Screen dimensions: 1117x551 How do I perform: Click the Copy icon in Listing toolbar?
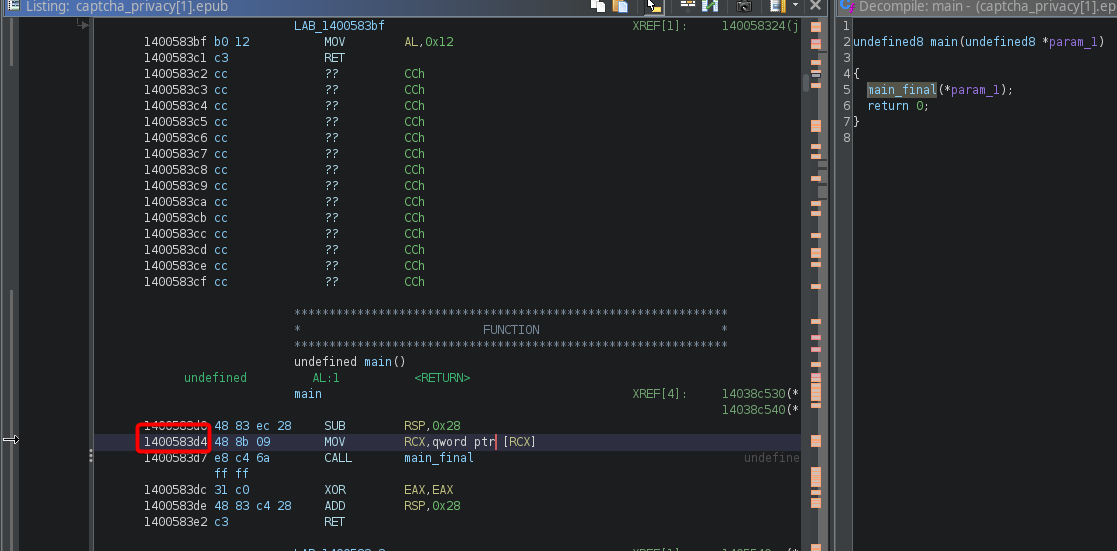(x=598, y=6)
